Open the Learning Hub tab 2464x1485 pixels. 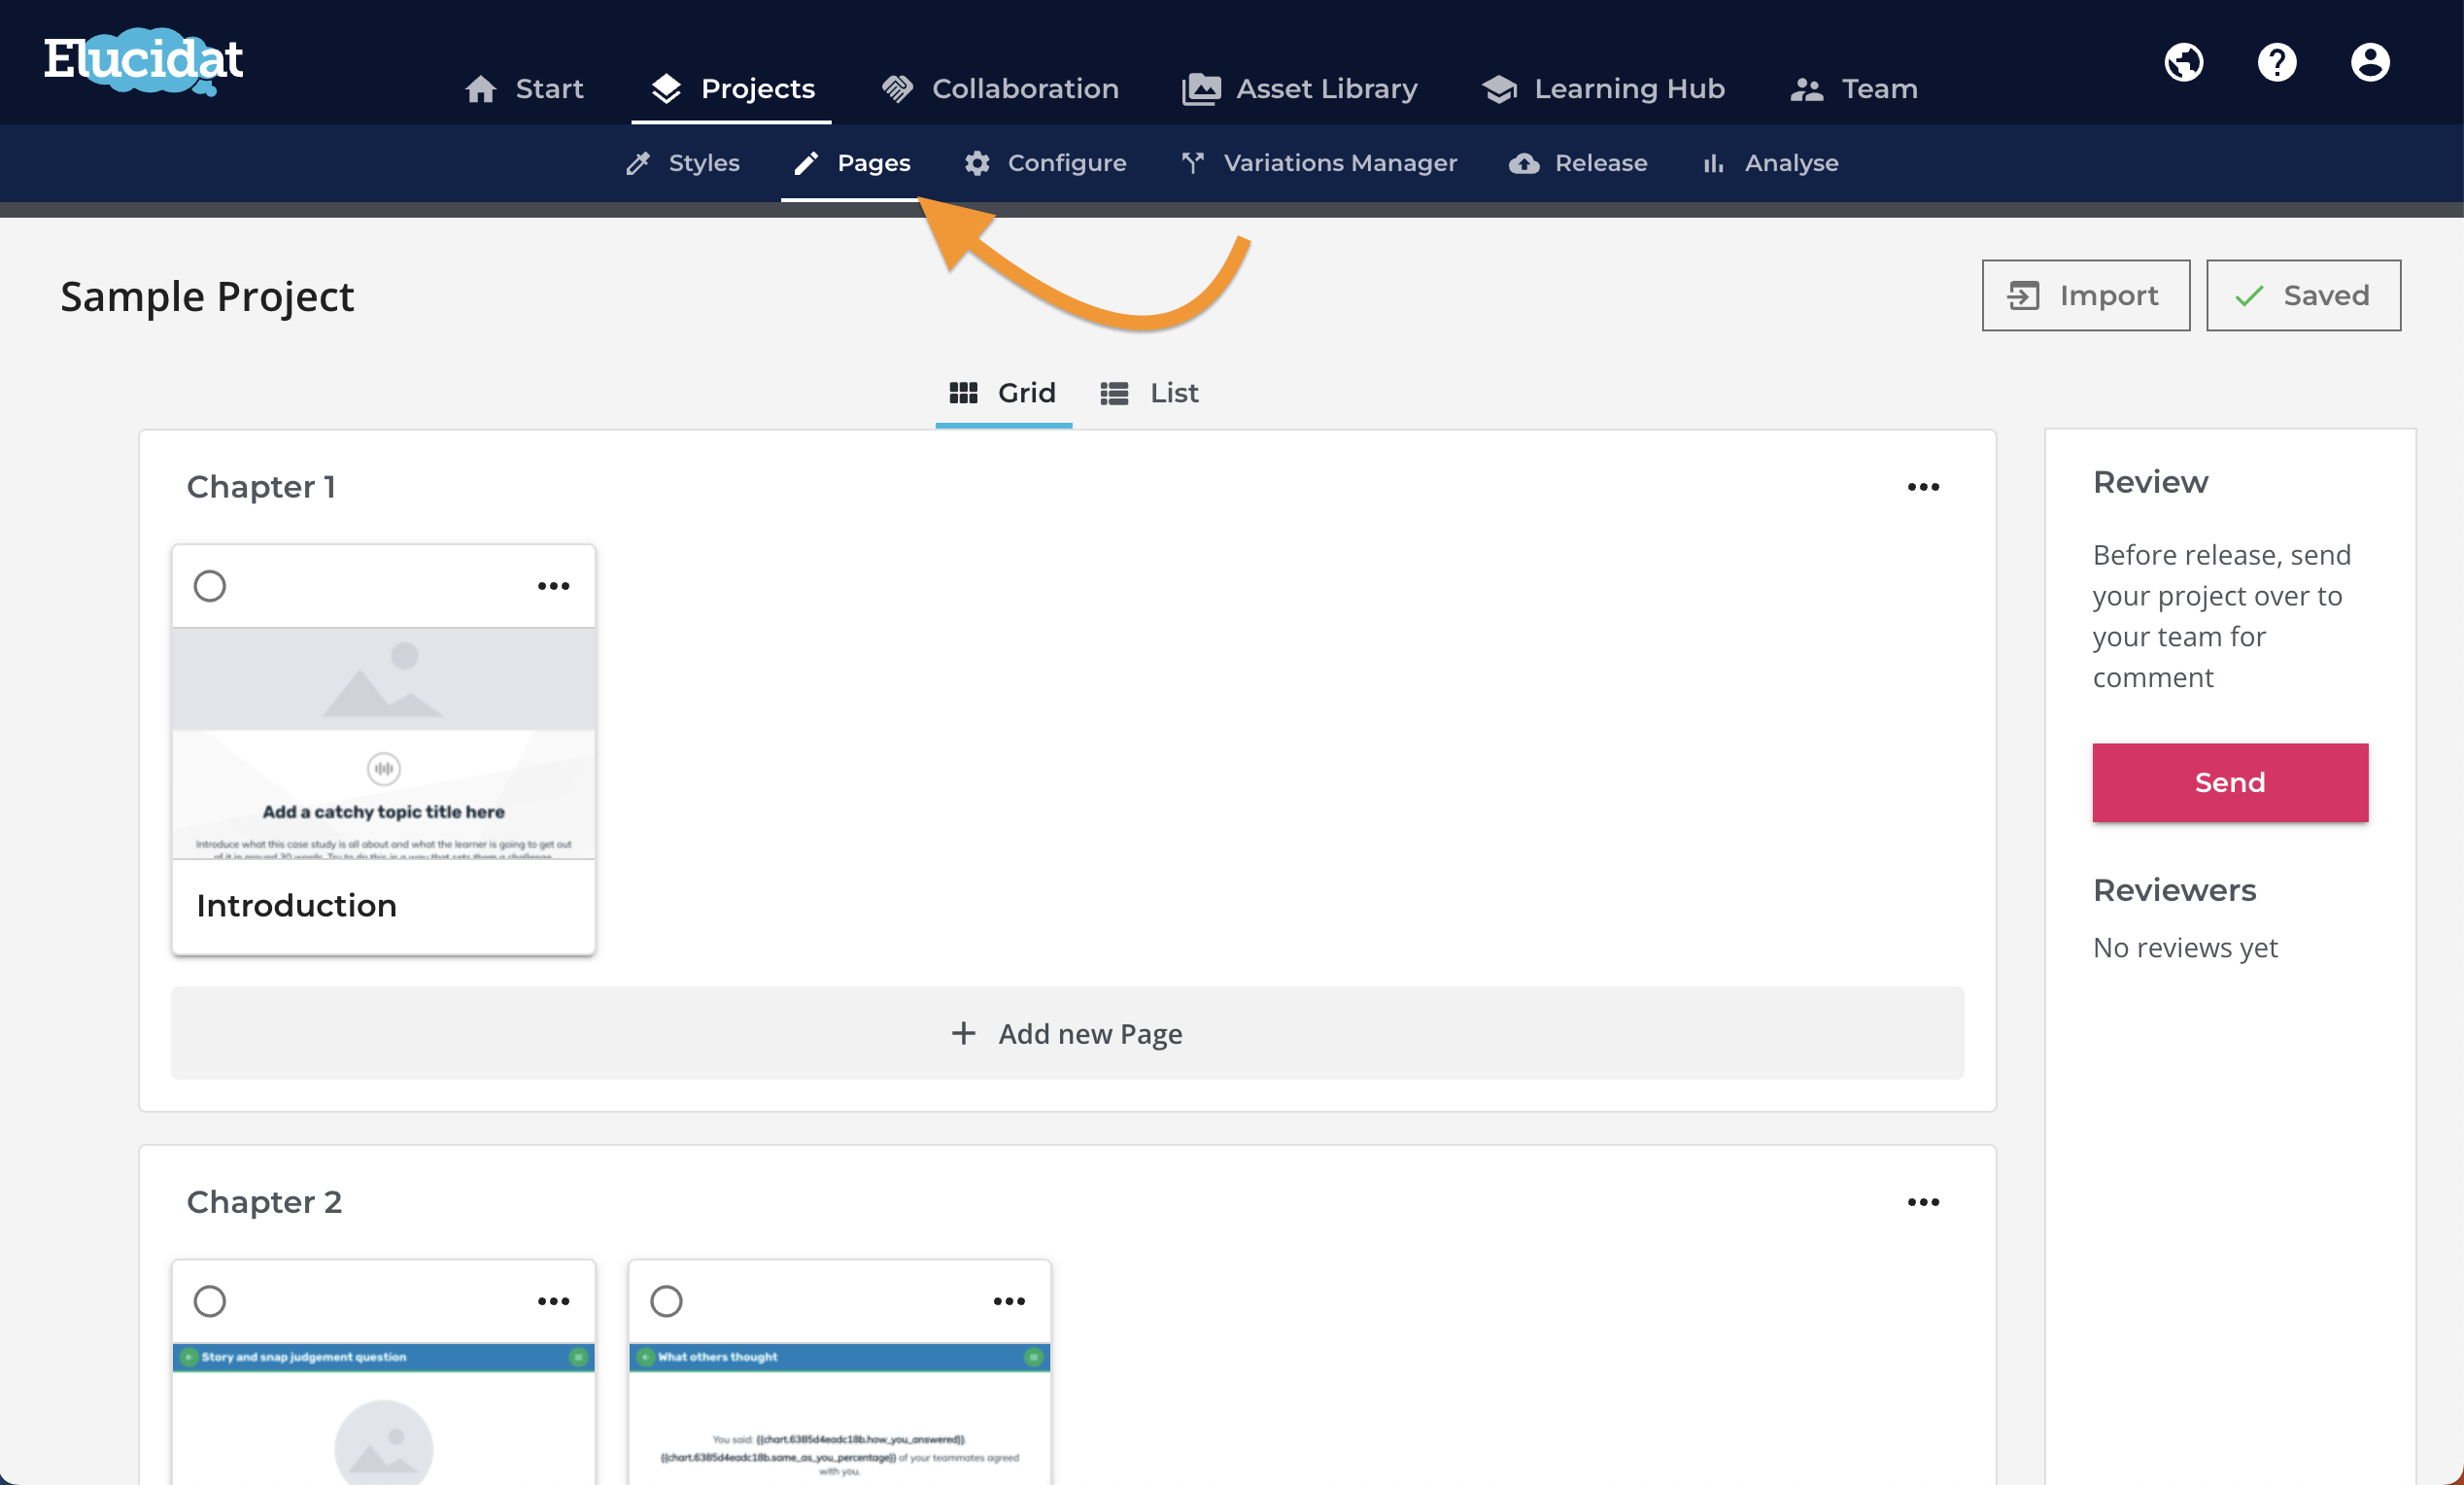pyautogui.click(x=1603, y=89)
